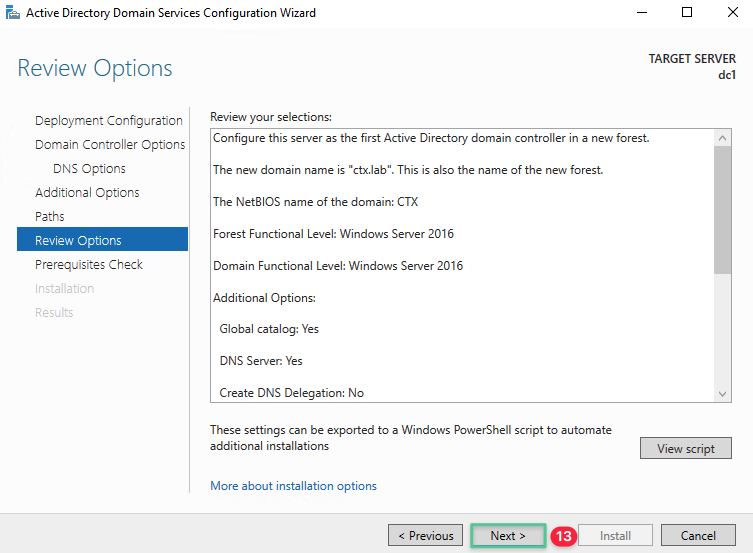Click the View script button
Viewport: 753px width, 553px height.
click(x=685, y=448)
